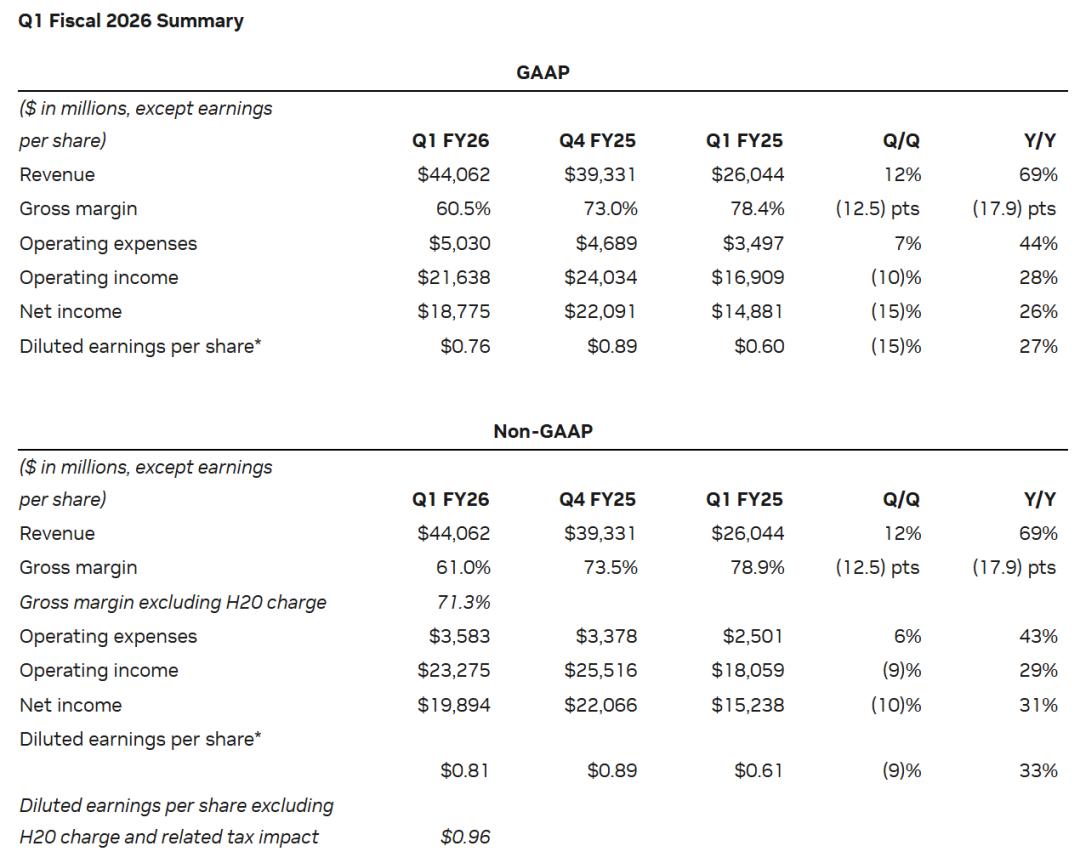
Task: Click GAAP Q1 FY26 revenue $44,062
Action: [x=453, y=174]
